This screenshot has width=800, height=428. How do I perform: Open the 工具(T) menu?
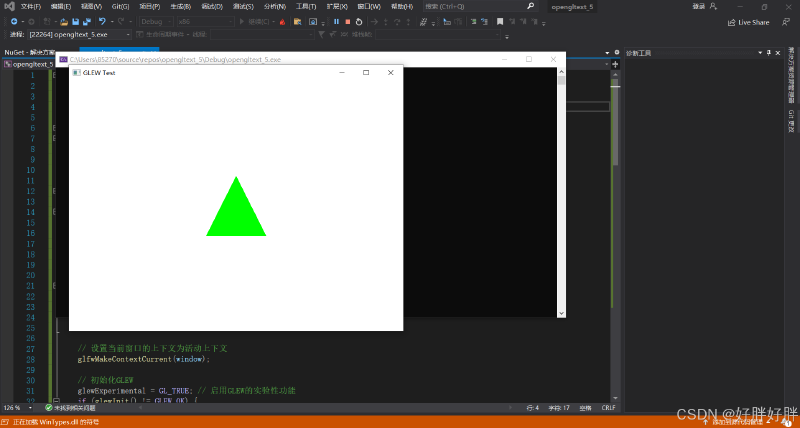[306, 7]
